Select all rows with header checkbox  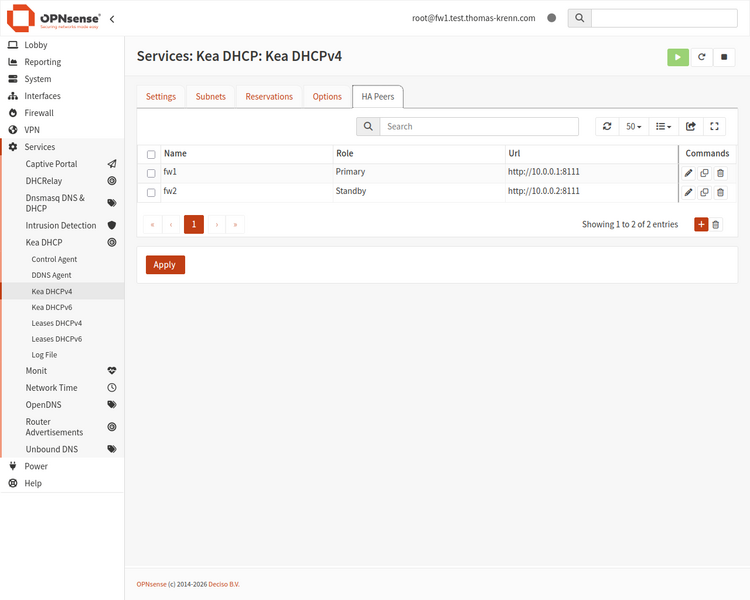pyautogui.click(x=151, y=155)
